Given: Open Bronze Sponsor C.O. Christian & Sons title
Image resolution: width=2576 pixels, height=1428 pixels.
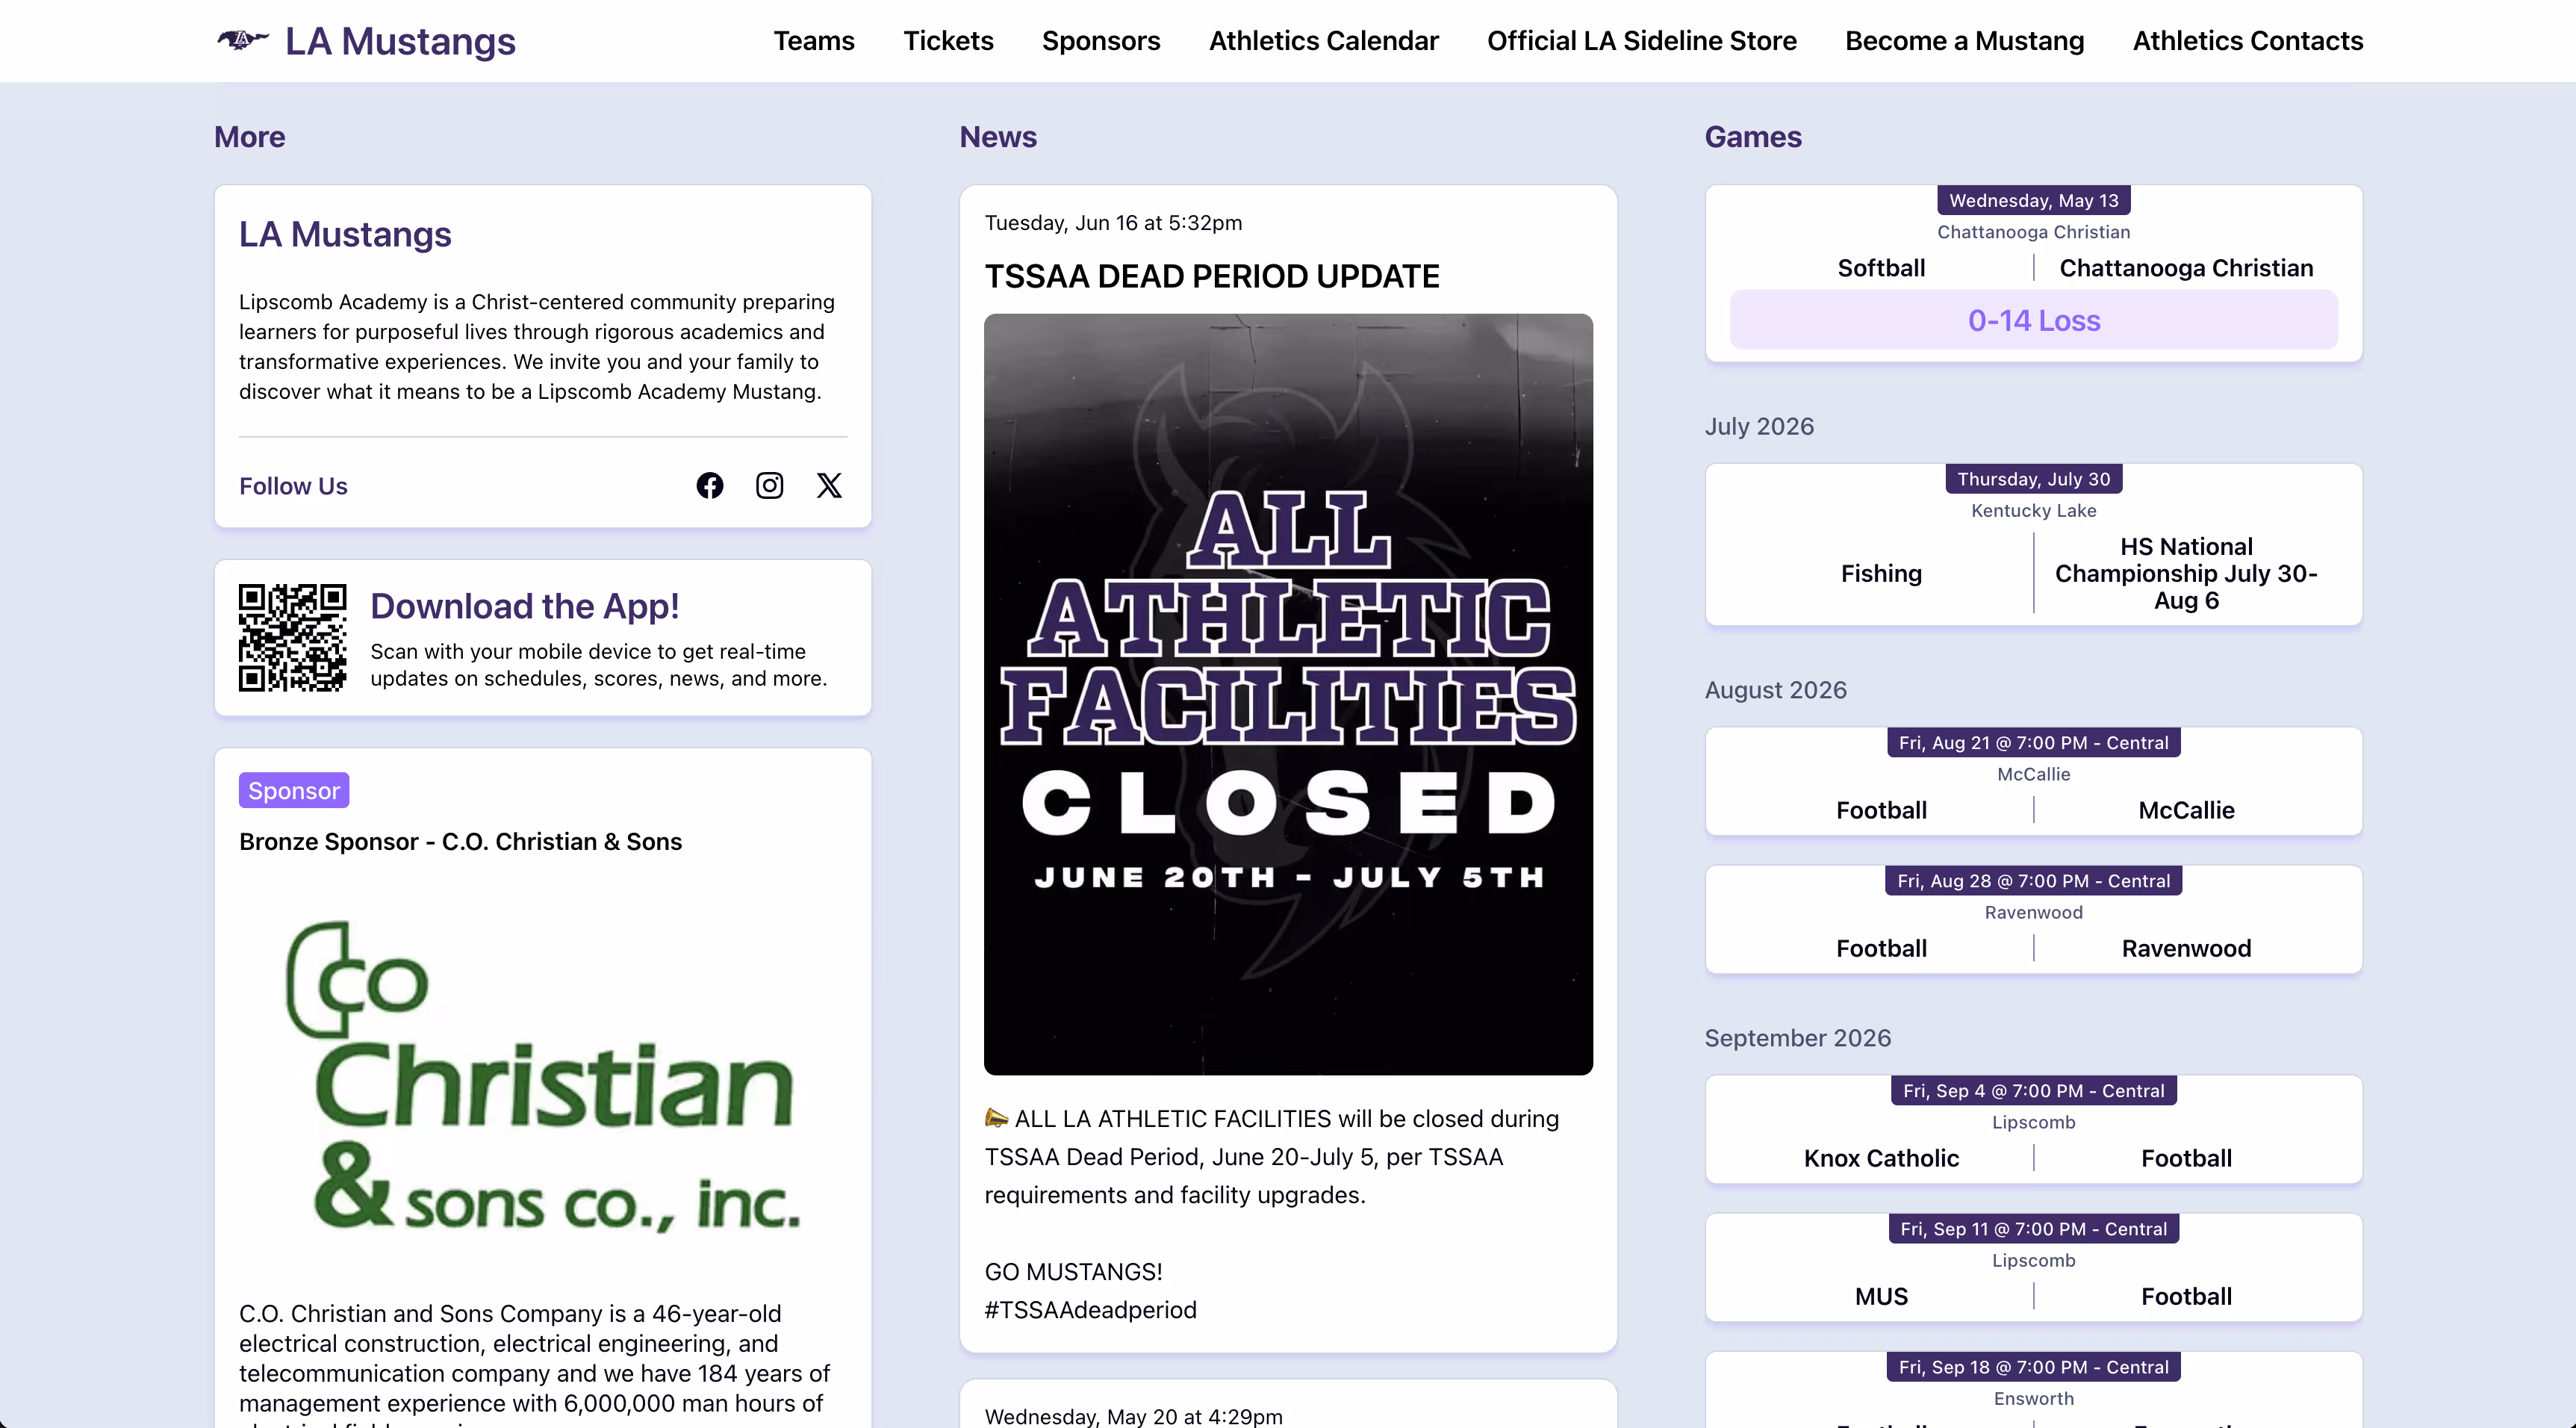Looking at the screenshot, I should point(460,842).
